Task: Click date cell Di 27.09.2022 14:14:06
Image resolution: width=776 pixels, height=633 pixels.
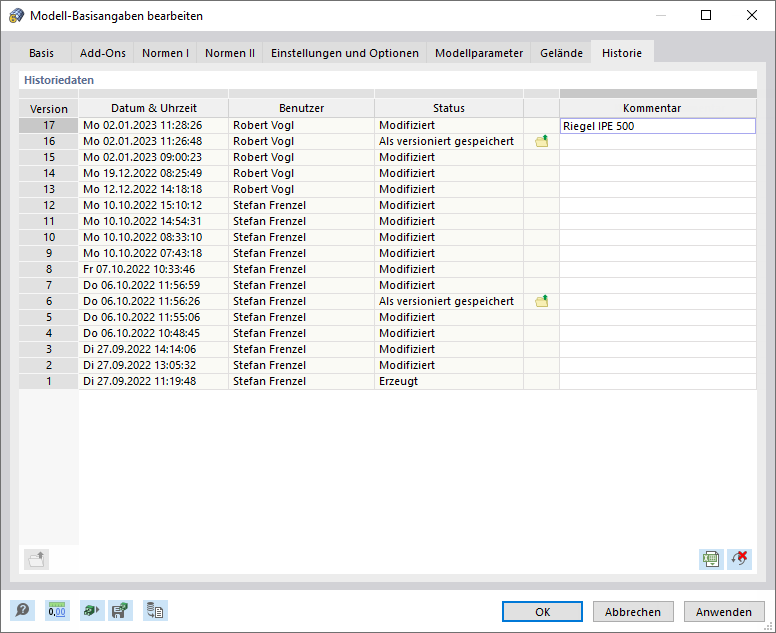Action: click(x=153, y=349)
